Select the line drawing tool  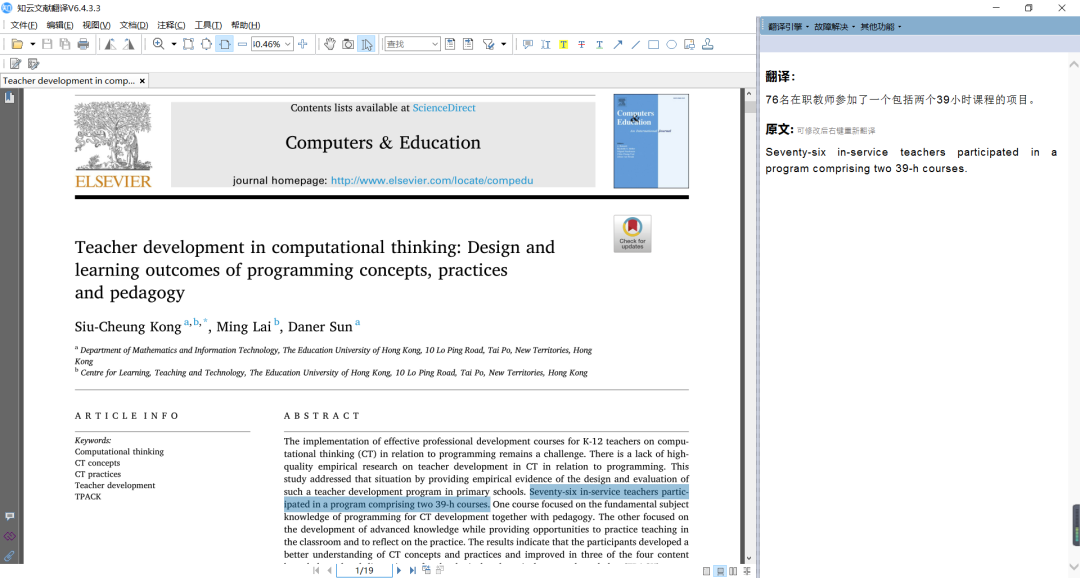point(636,44)
